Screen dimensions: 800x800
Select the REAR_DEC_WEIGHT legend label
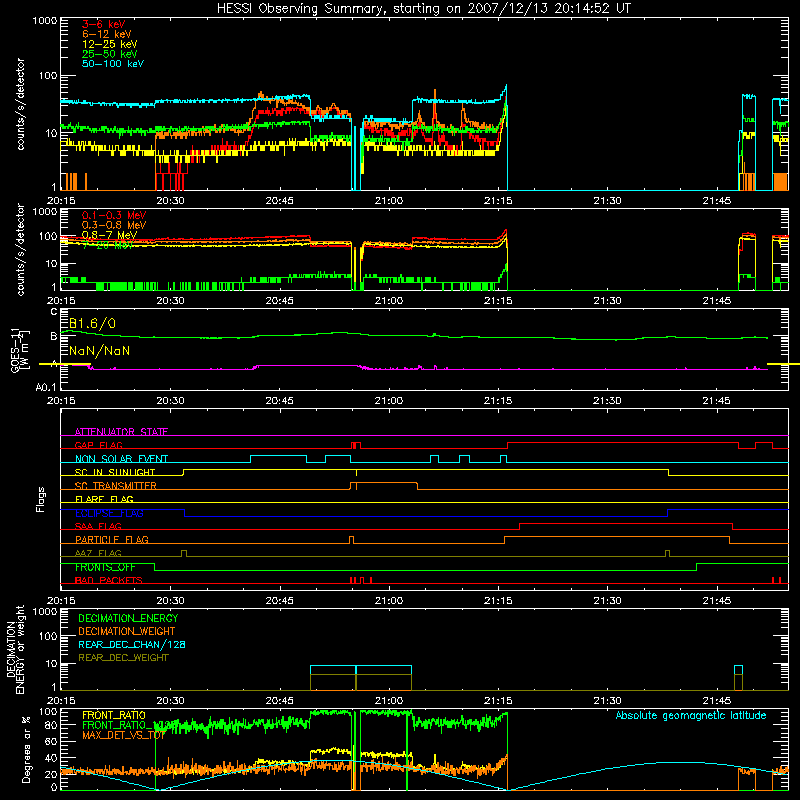coord(123,658)
